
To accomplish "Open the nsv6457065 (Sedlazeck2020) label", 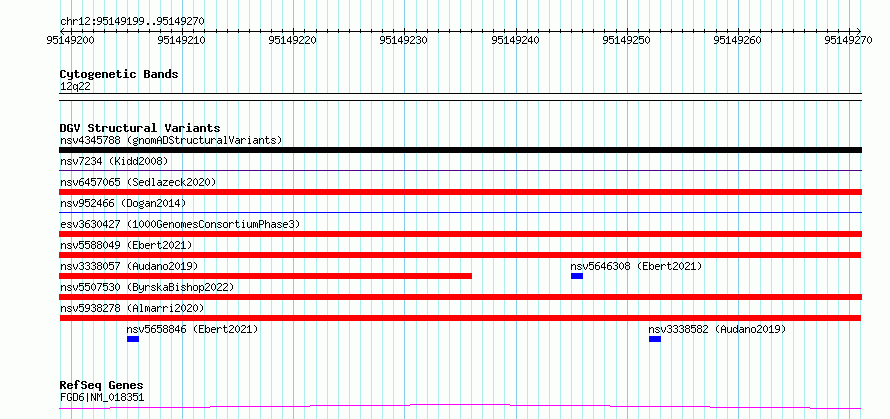I will pos(138,182).
